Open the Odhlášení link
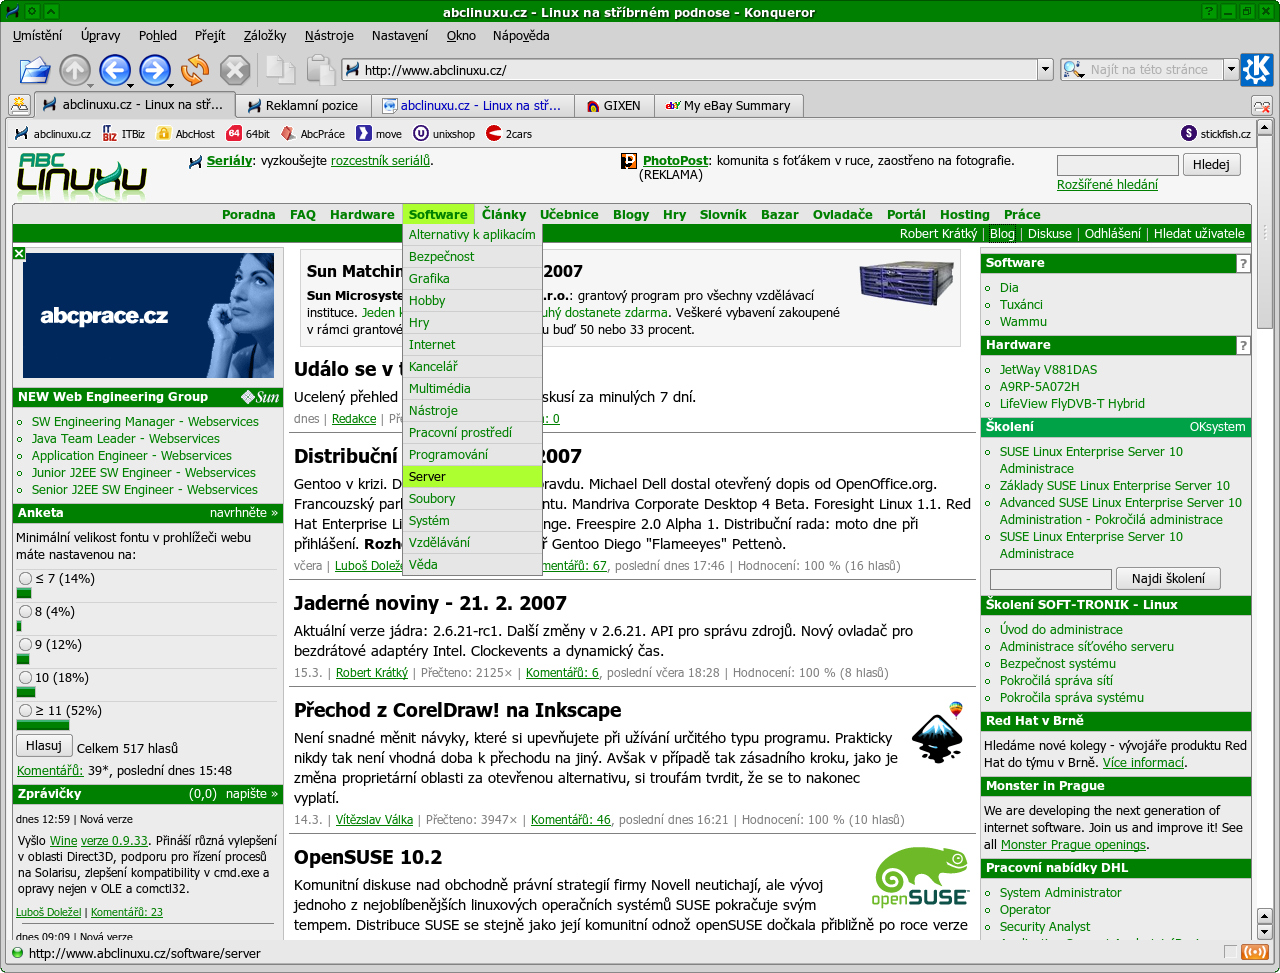Screen dimensions: 1280x973 [x=1112, y=233]
